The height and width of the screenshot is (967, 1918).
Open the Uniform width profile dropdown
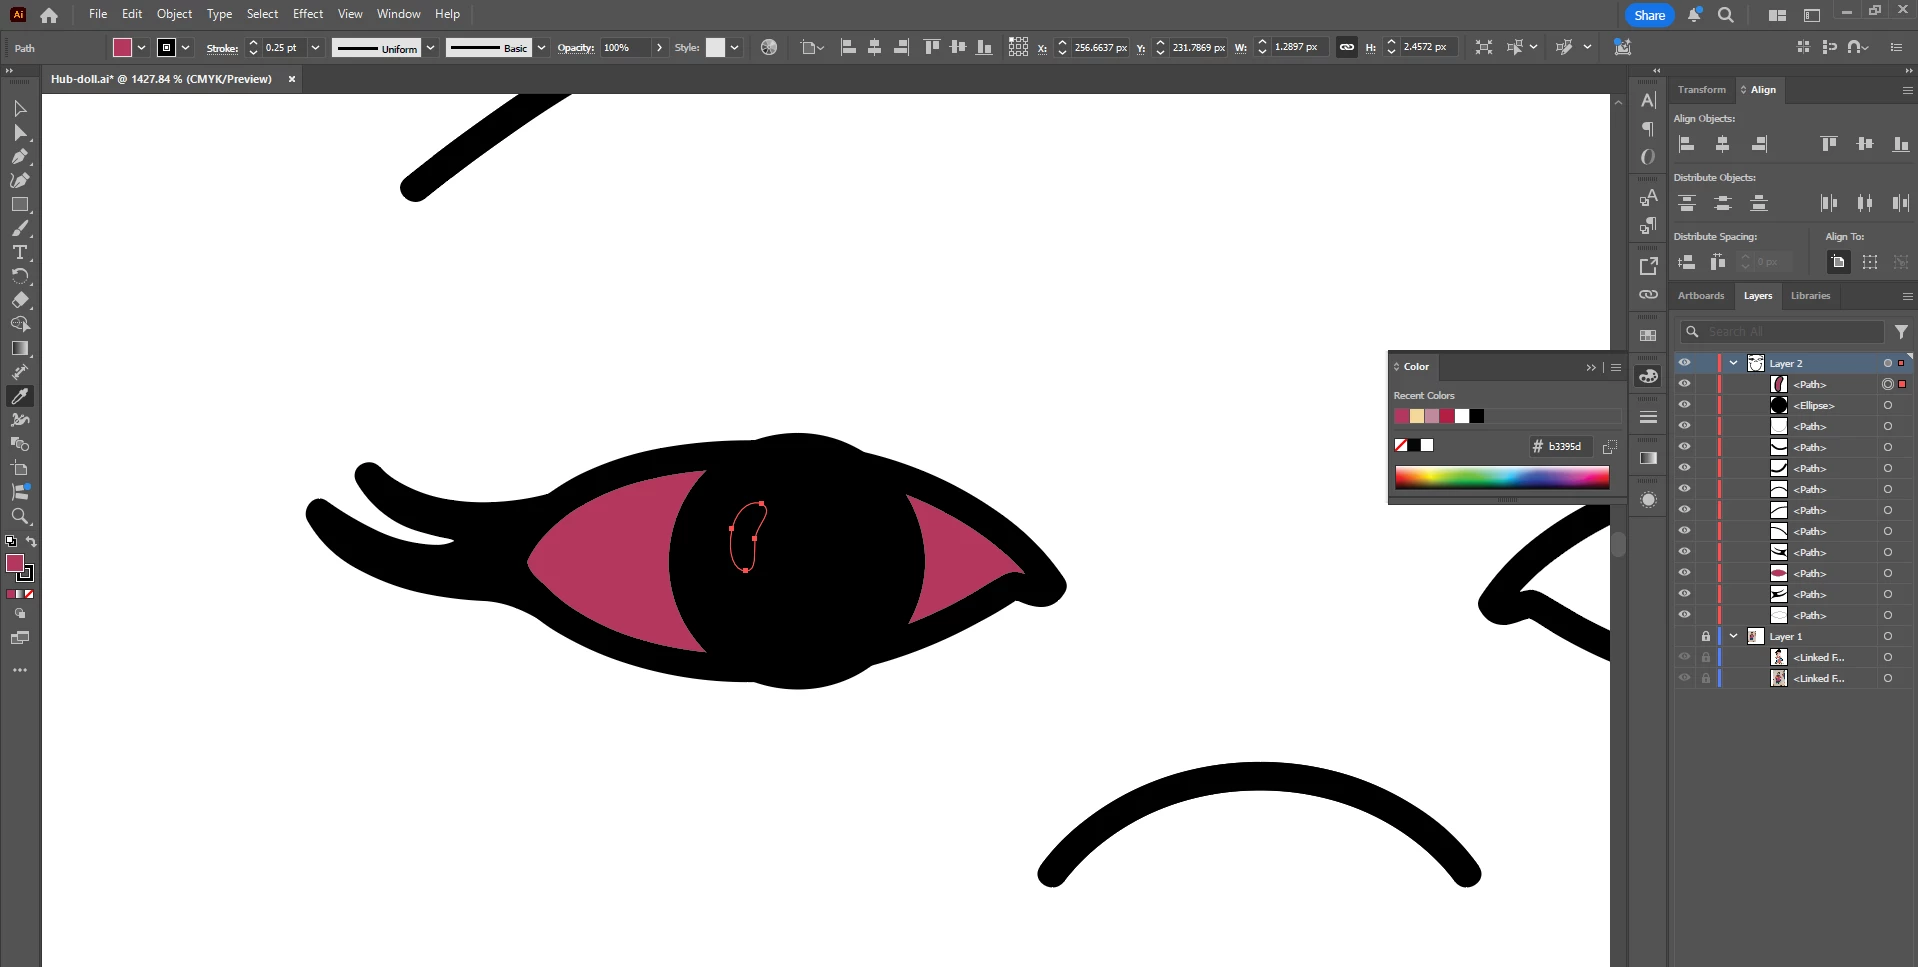pyautogui.click(x=431, y=47)
